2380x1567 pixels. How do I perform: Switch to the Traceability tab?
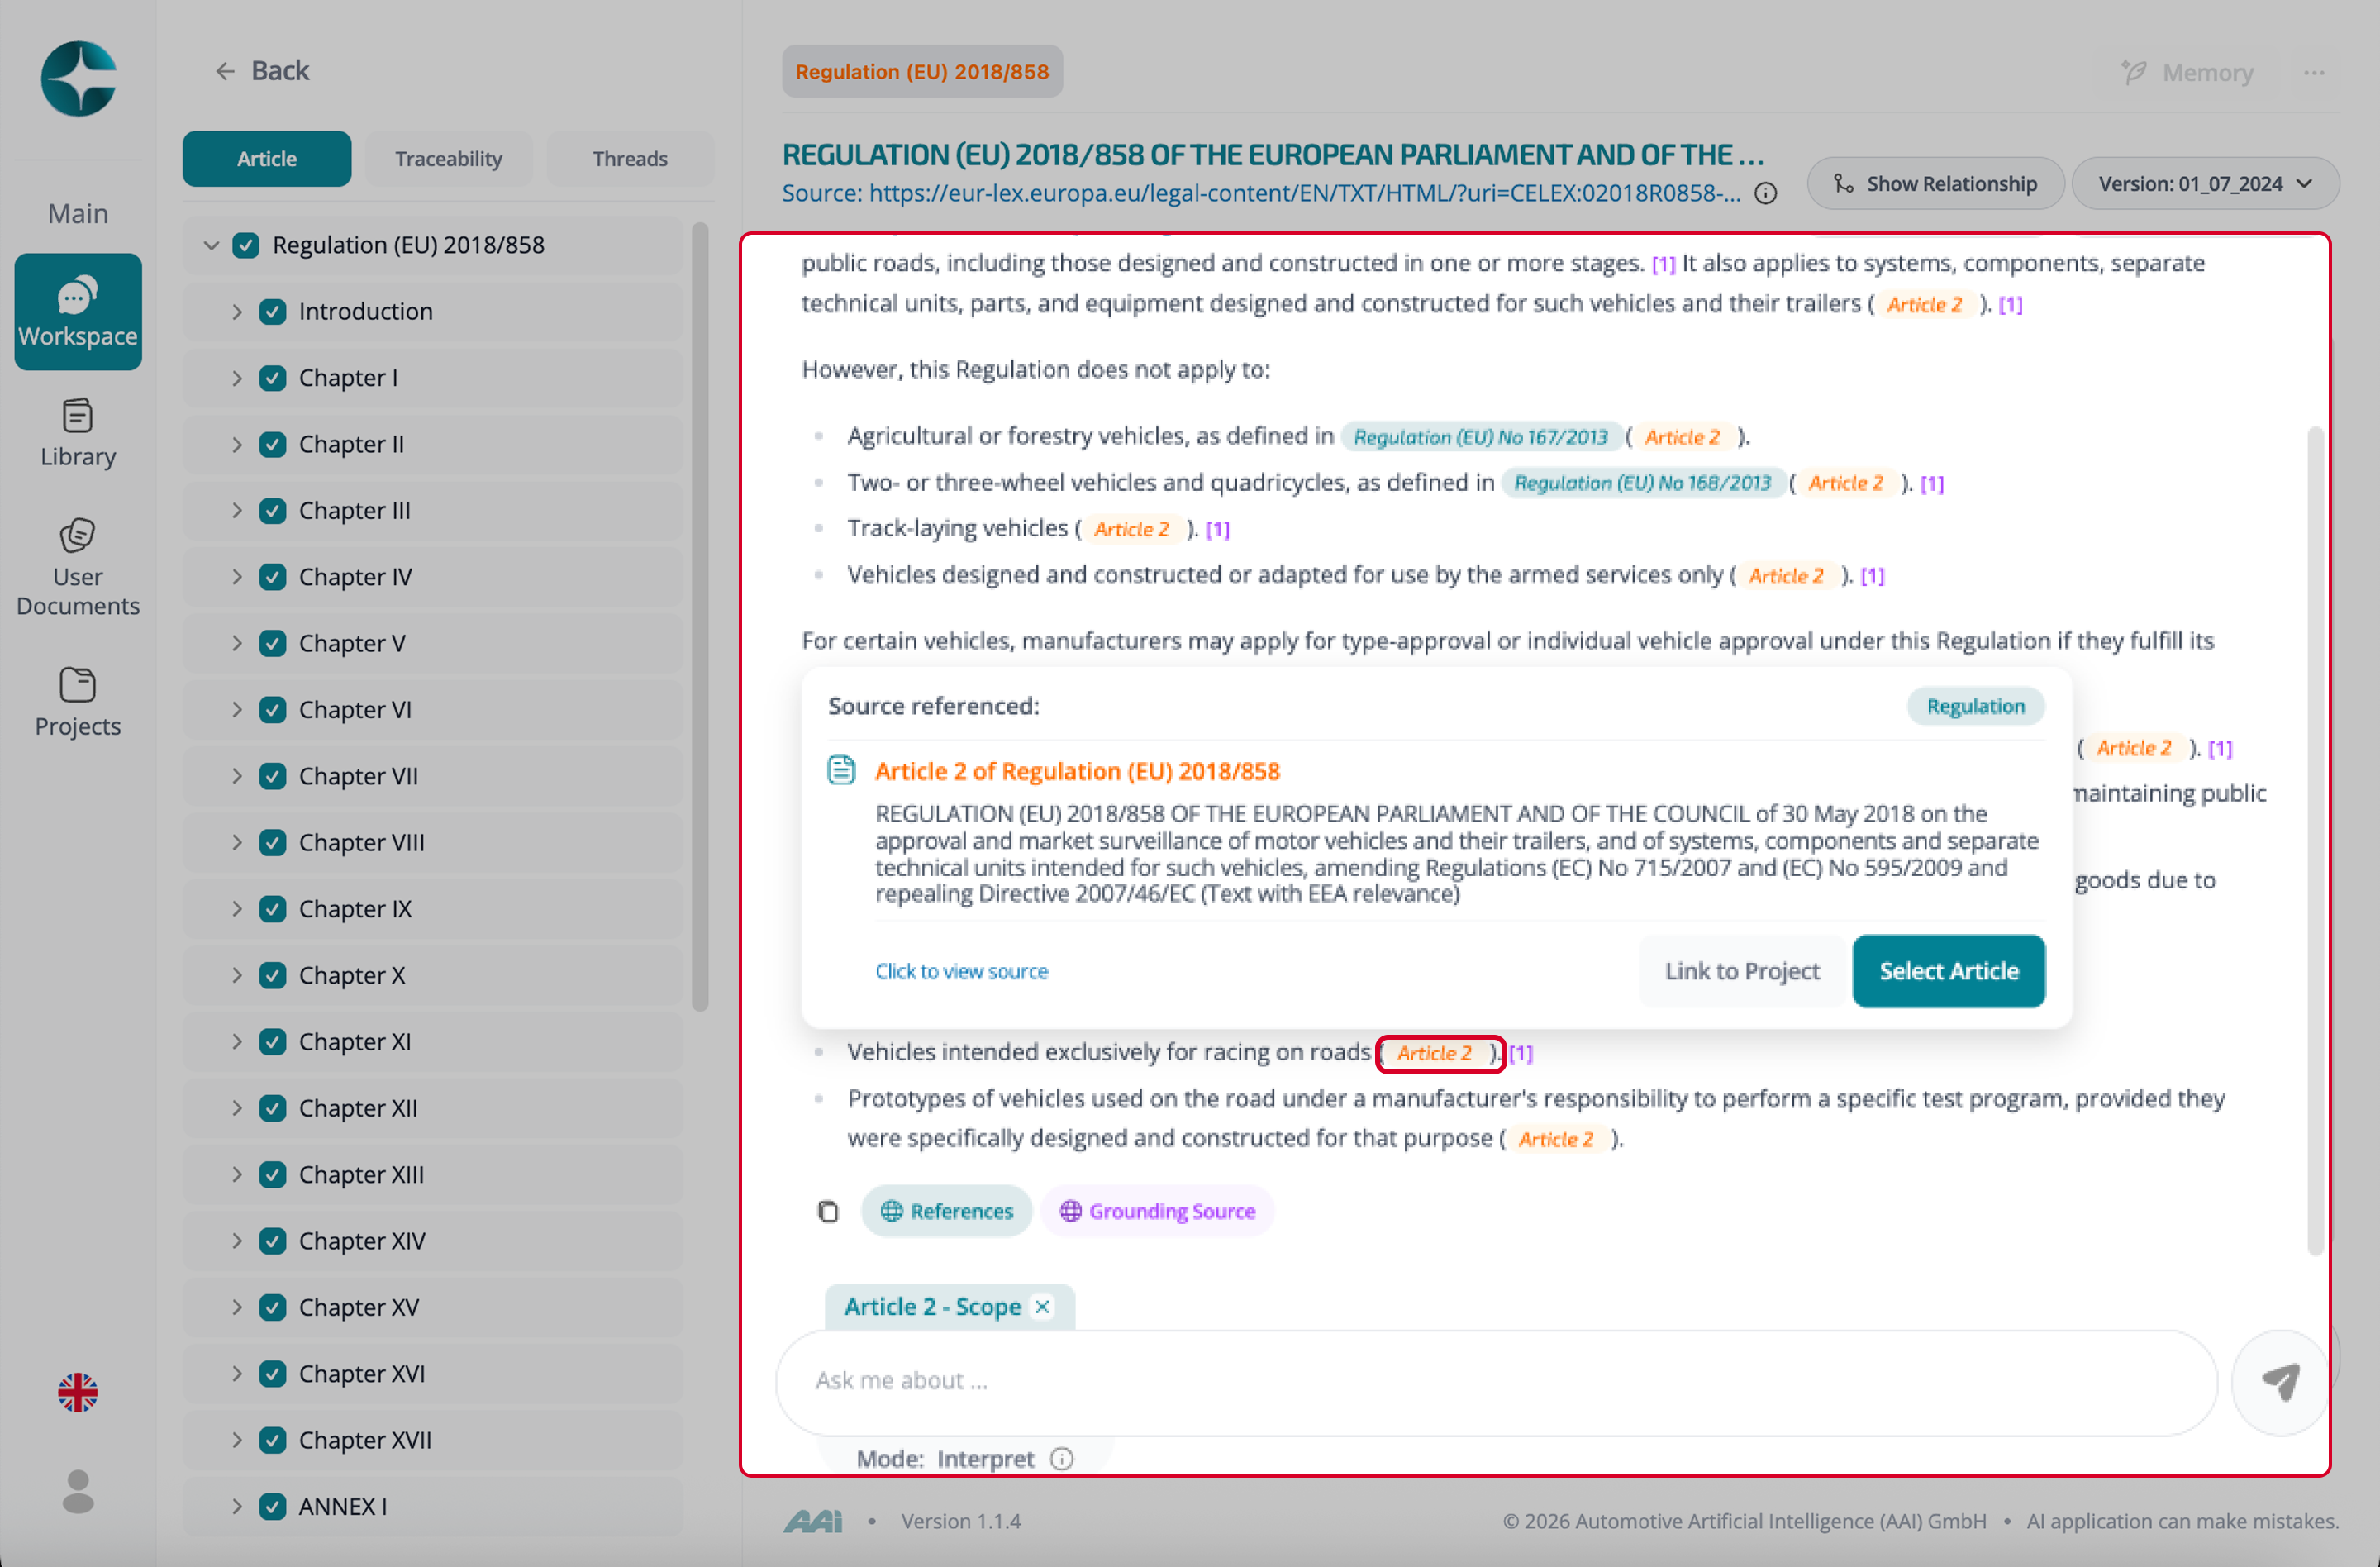pyautogui.click(x=448, y=159)
